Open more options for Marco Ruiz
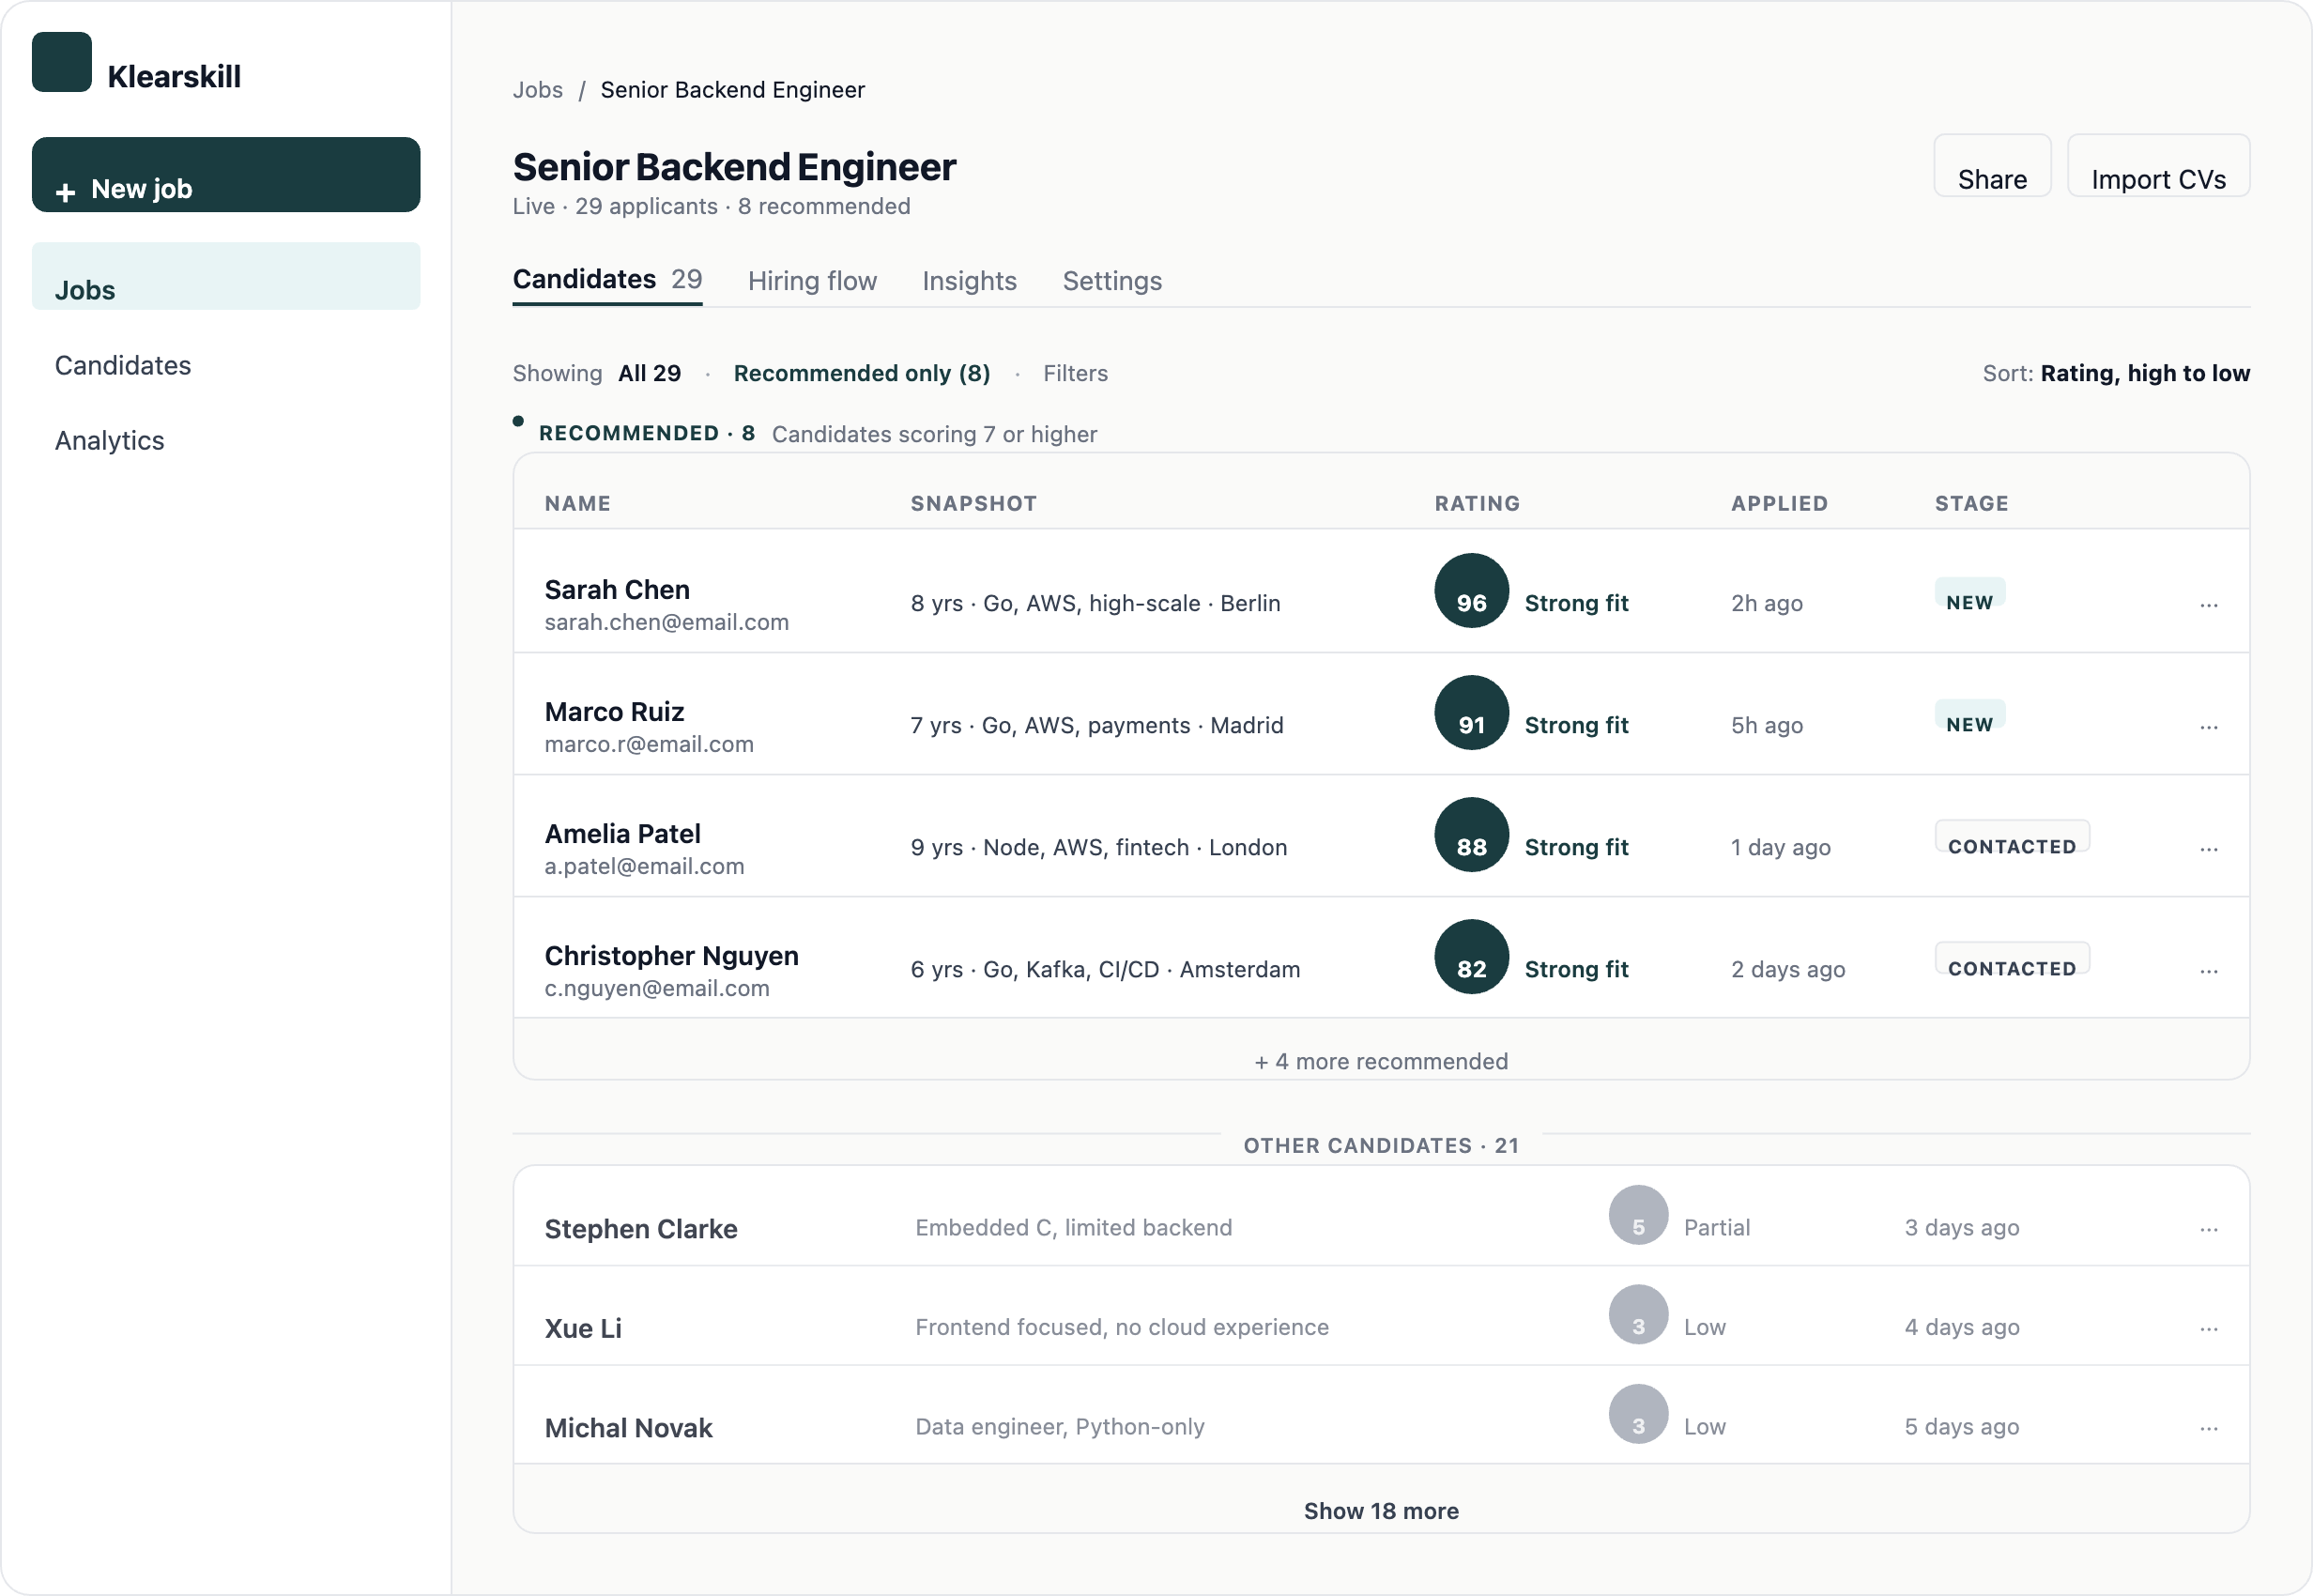This screenshot has width=2313, height=1596. point(2209,726)
